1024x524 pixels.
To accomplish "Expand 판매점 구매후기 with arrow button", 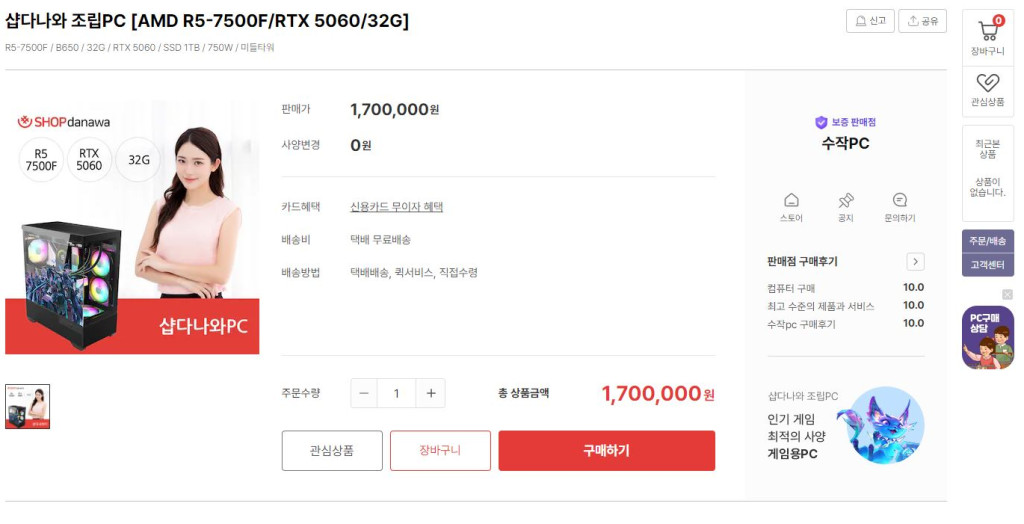I will click(915, 262).
